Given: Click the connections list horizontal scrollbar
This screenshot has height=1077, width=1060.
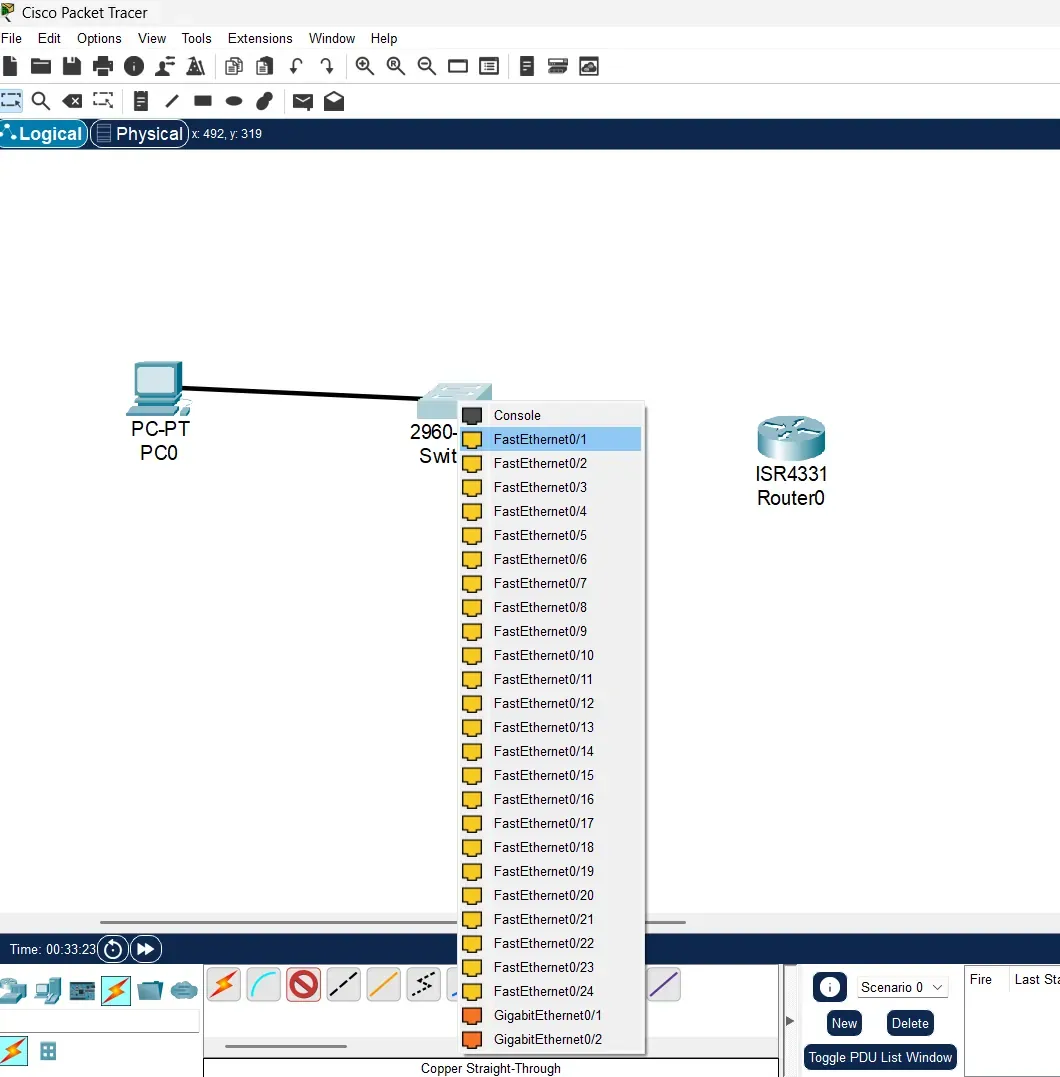Looking at the screenshot, I should click(x=286, y=1046).
